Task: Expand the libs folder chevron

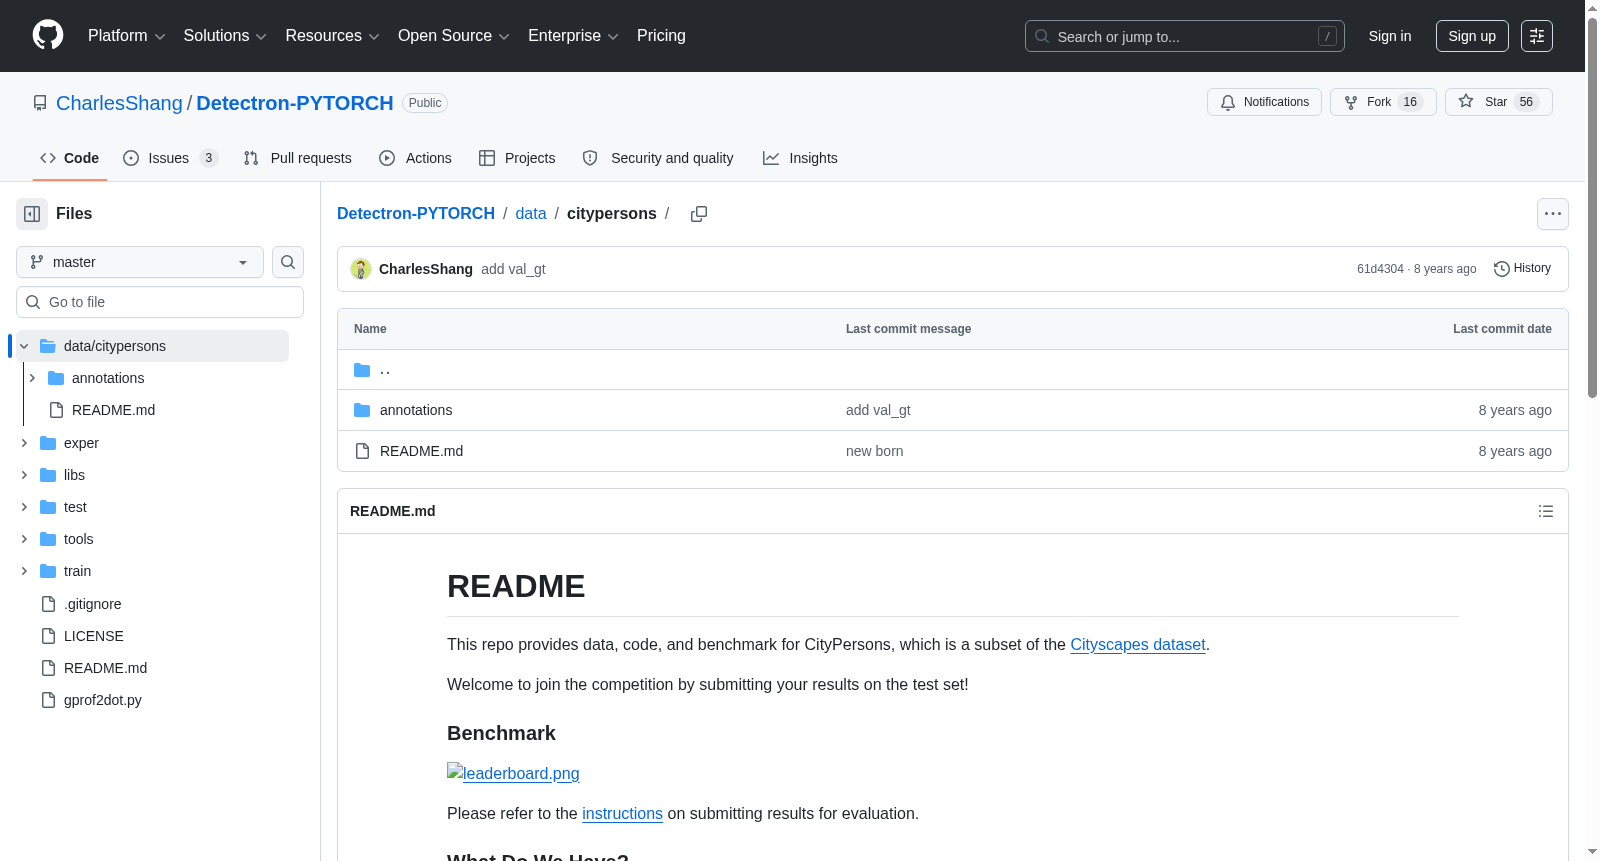Action: 24,475
